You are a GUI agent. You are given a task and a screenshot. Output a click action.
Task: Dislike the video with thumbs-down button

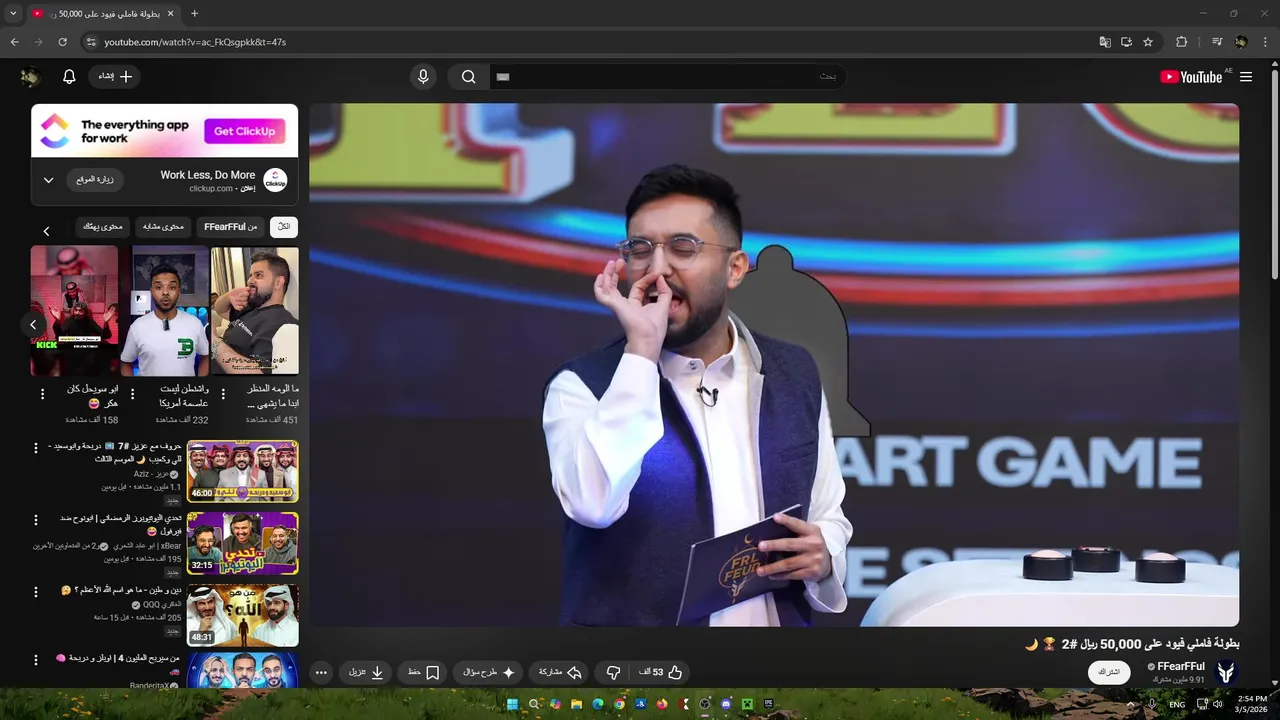(x=614, y=673)
